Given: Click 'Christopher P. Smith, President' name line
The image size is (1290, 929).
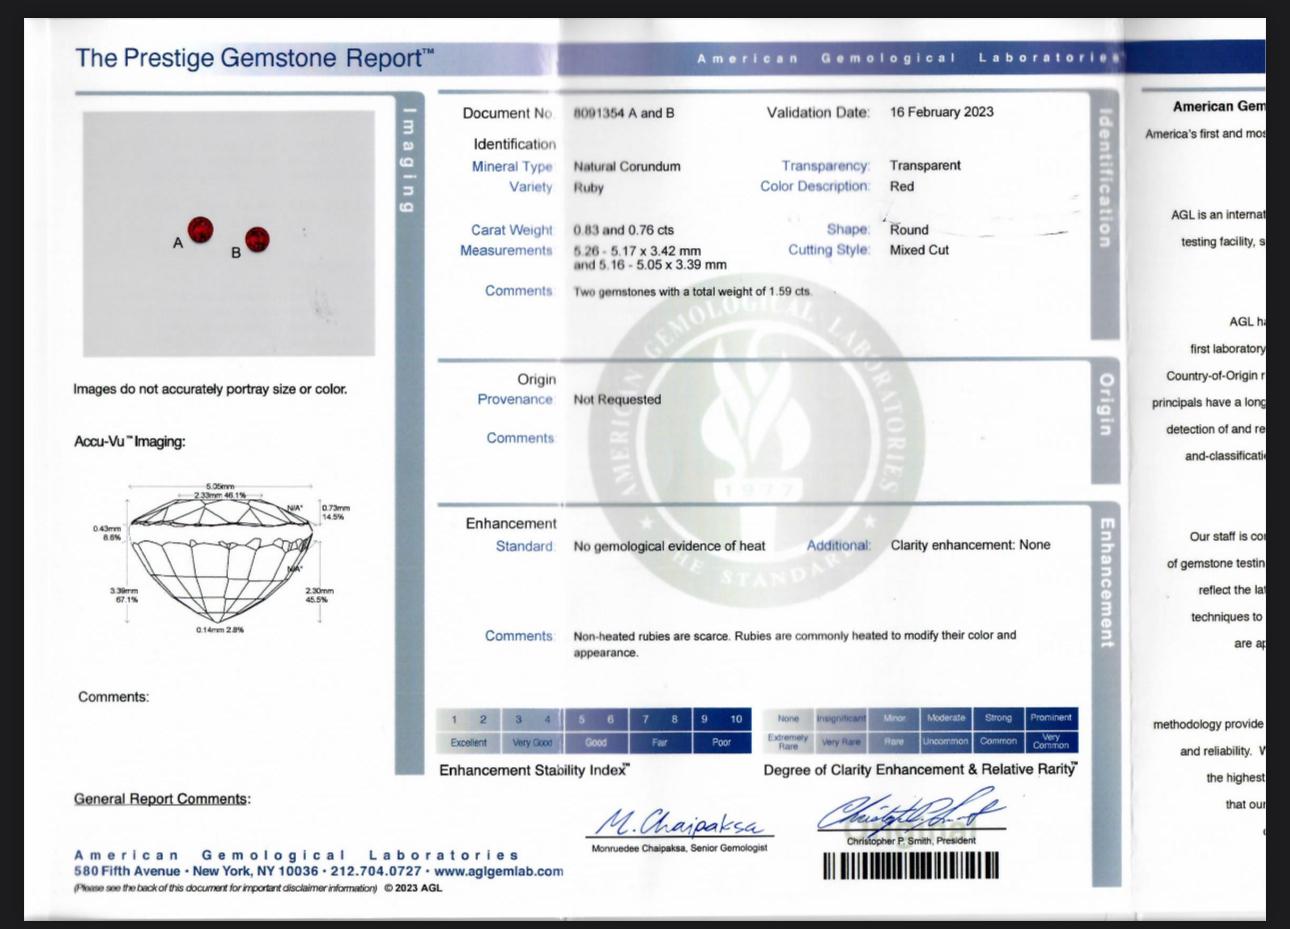Looking at the screenshot, I should coord(911,841).
